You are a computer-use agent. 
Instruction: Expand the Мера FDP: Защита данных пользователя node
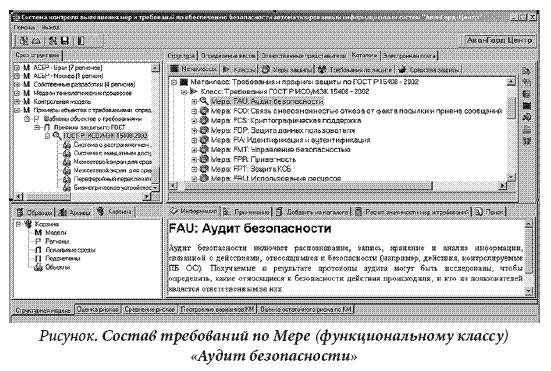(x=194, y=130)
